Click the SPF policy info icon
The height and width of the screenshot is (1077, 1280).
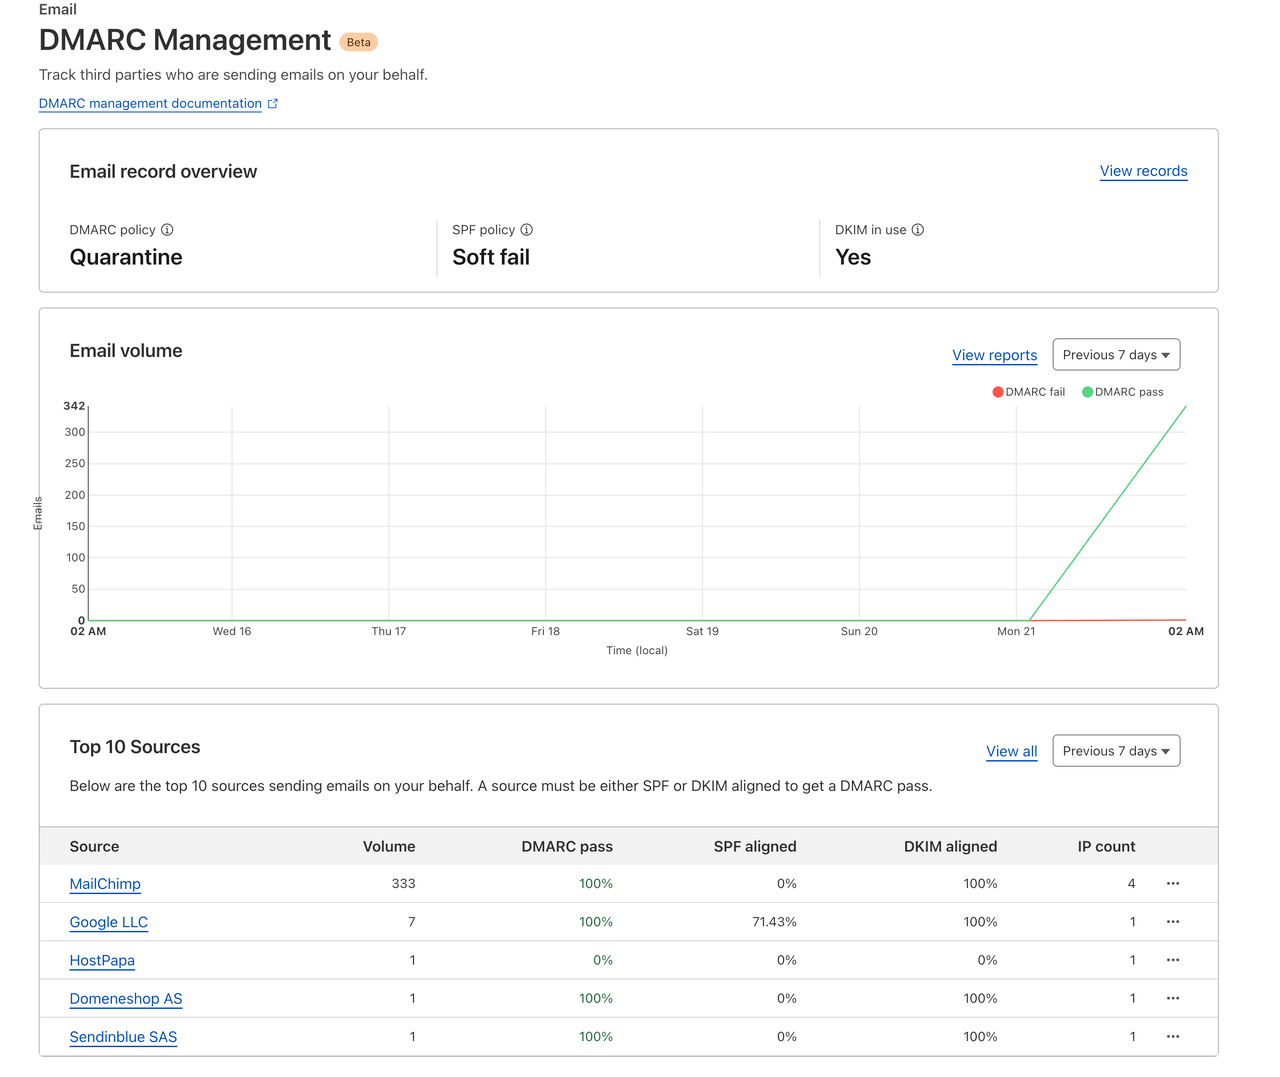click(527, 229)
